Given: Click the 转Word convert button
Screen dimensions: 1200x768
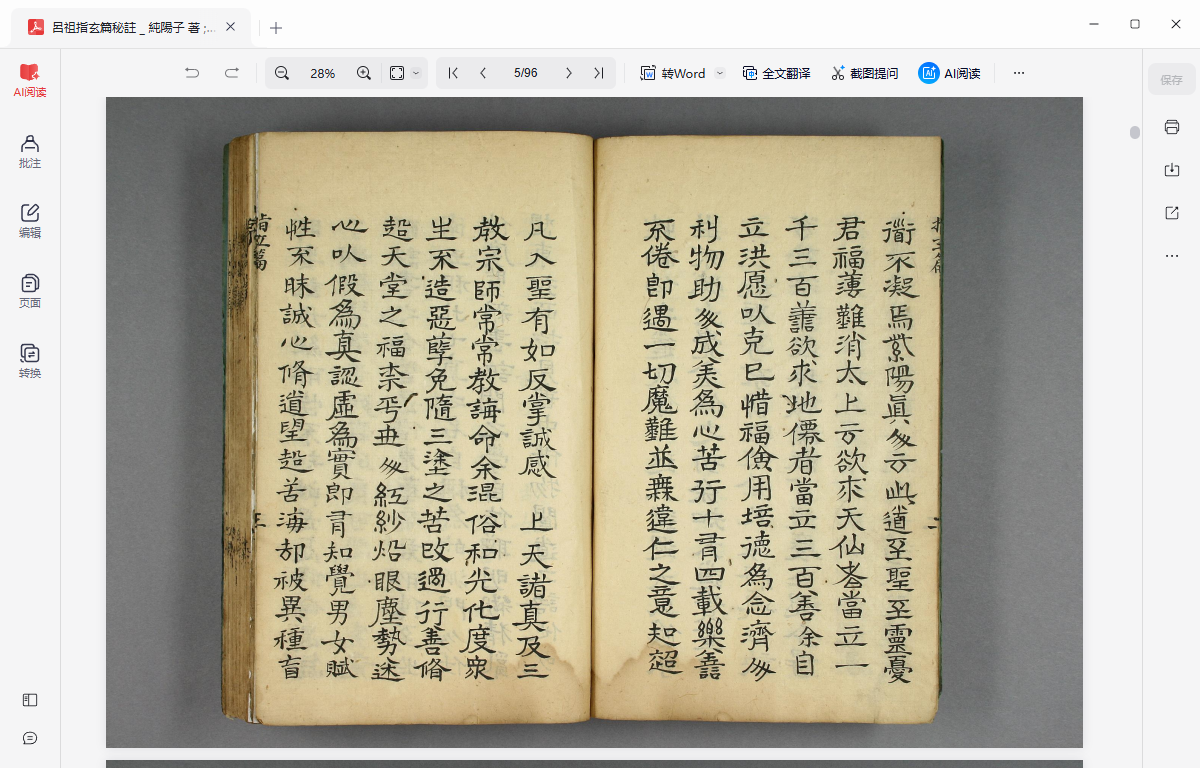Looking at the screenshot, I should (x=673, y=73).
